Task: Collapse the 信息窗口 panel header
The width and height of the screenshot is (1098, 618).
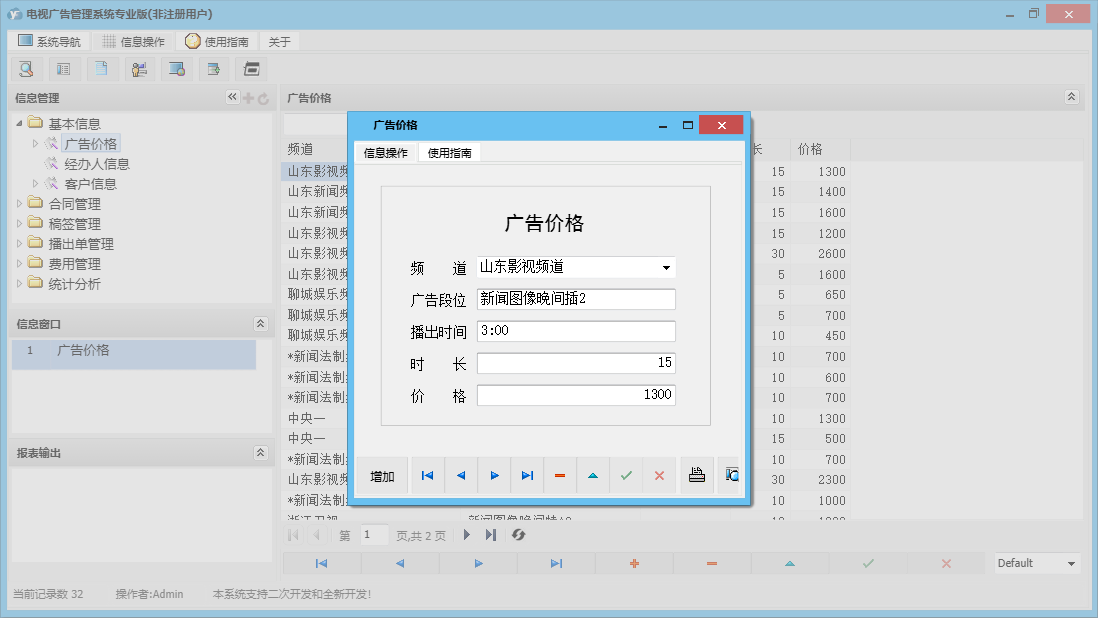Action: 261,323
